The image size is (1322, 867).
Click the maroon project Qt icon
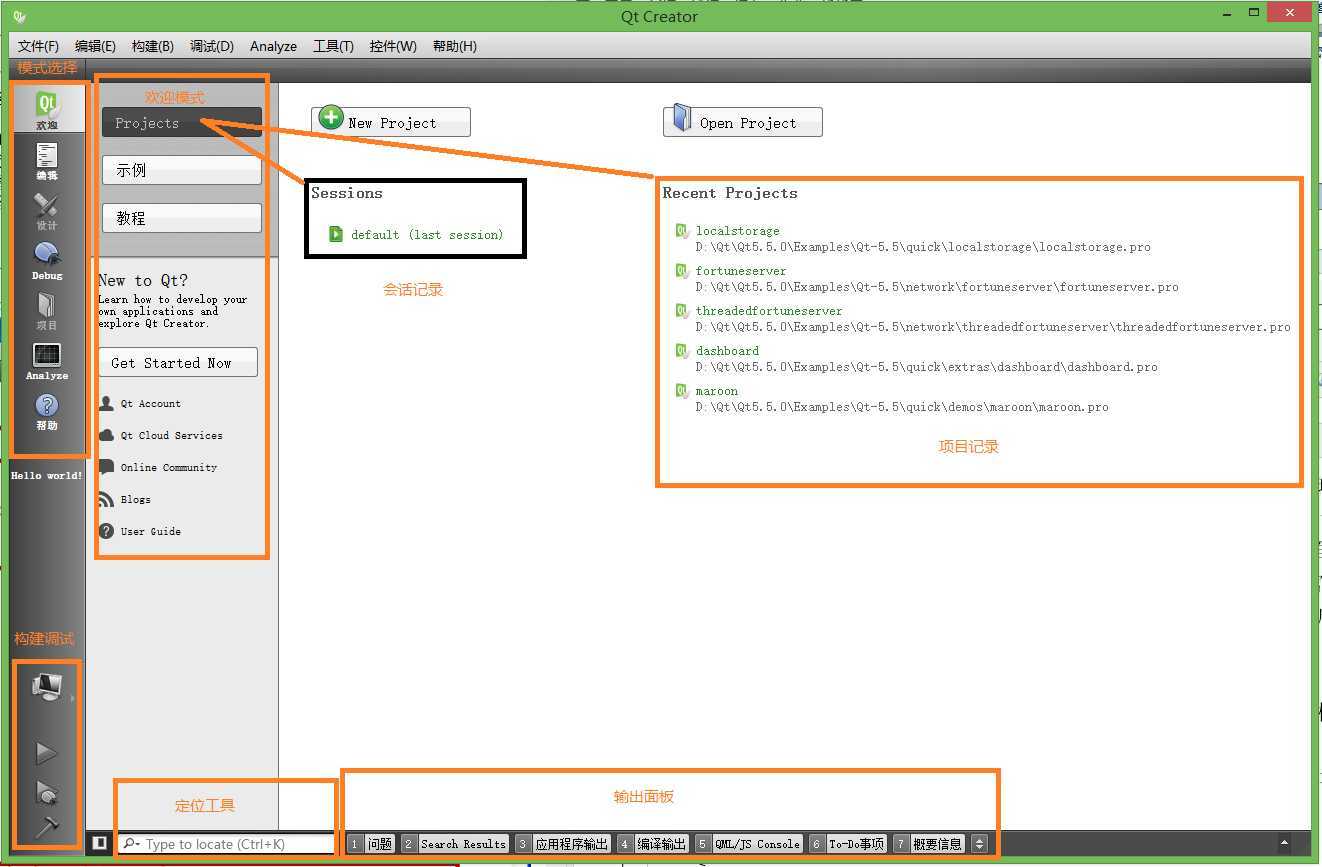click(682, 391)
